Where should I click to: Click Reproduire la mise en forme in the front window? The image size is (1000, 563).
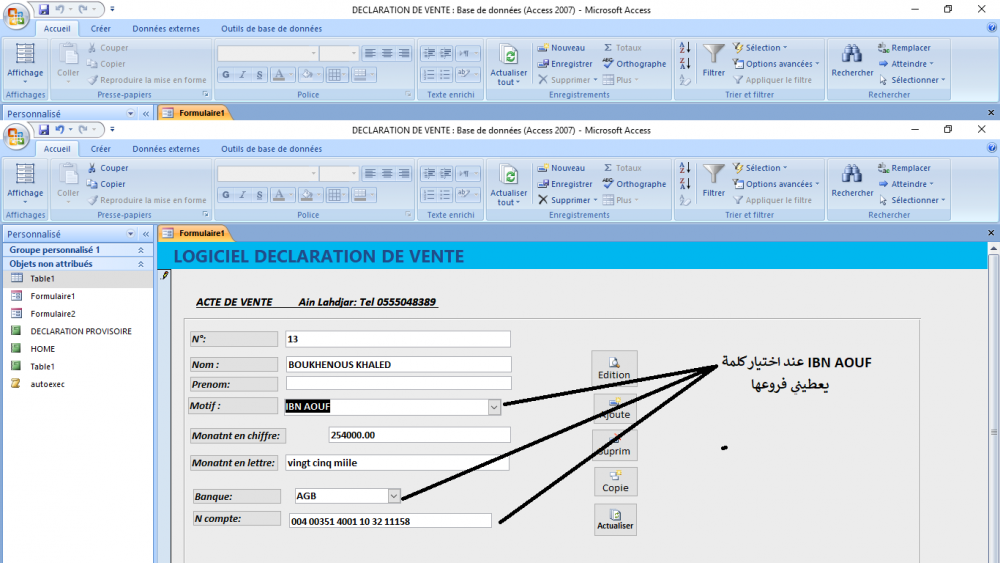(147, 200)
